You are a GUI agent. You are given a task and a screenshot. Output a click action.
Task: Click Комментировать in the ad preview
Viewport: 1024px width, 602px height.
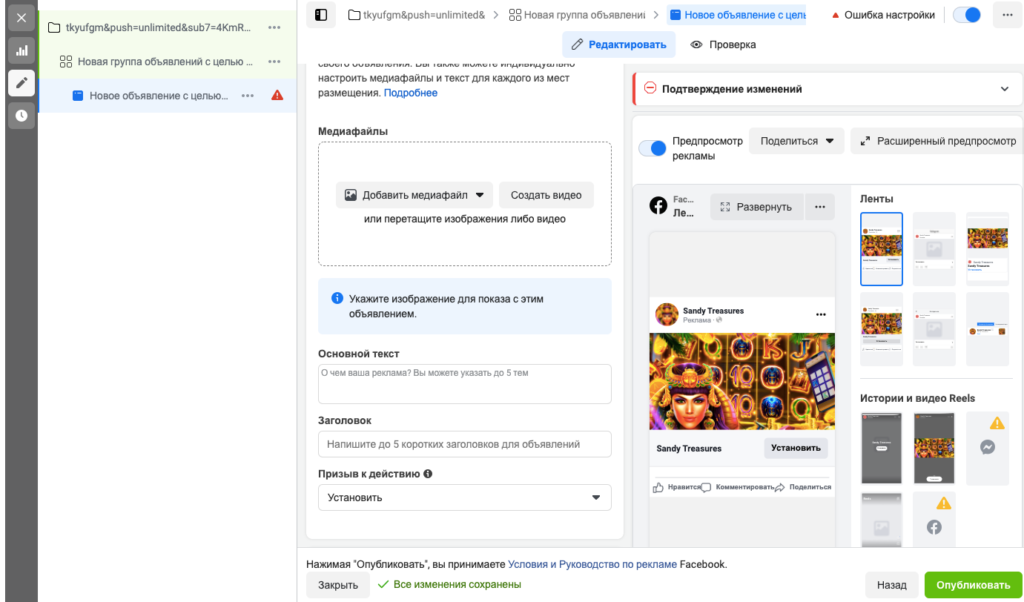click(x=738, y=487)
